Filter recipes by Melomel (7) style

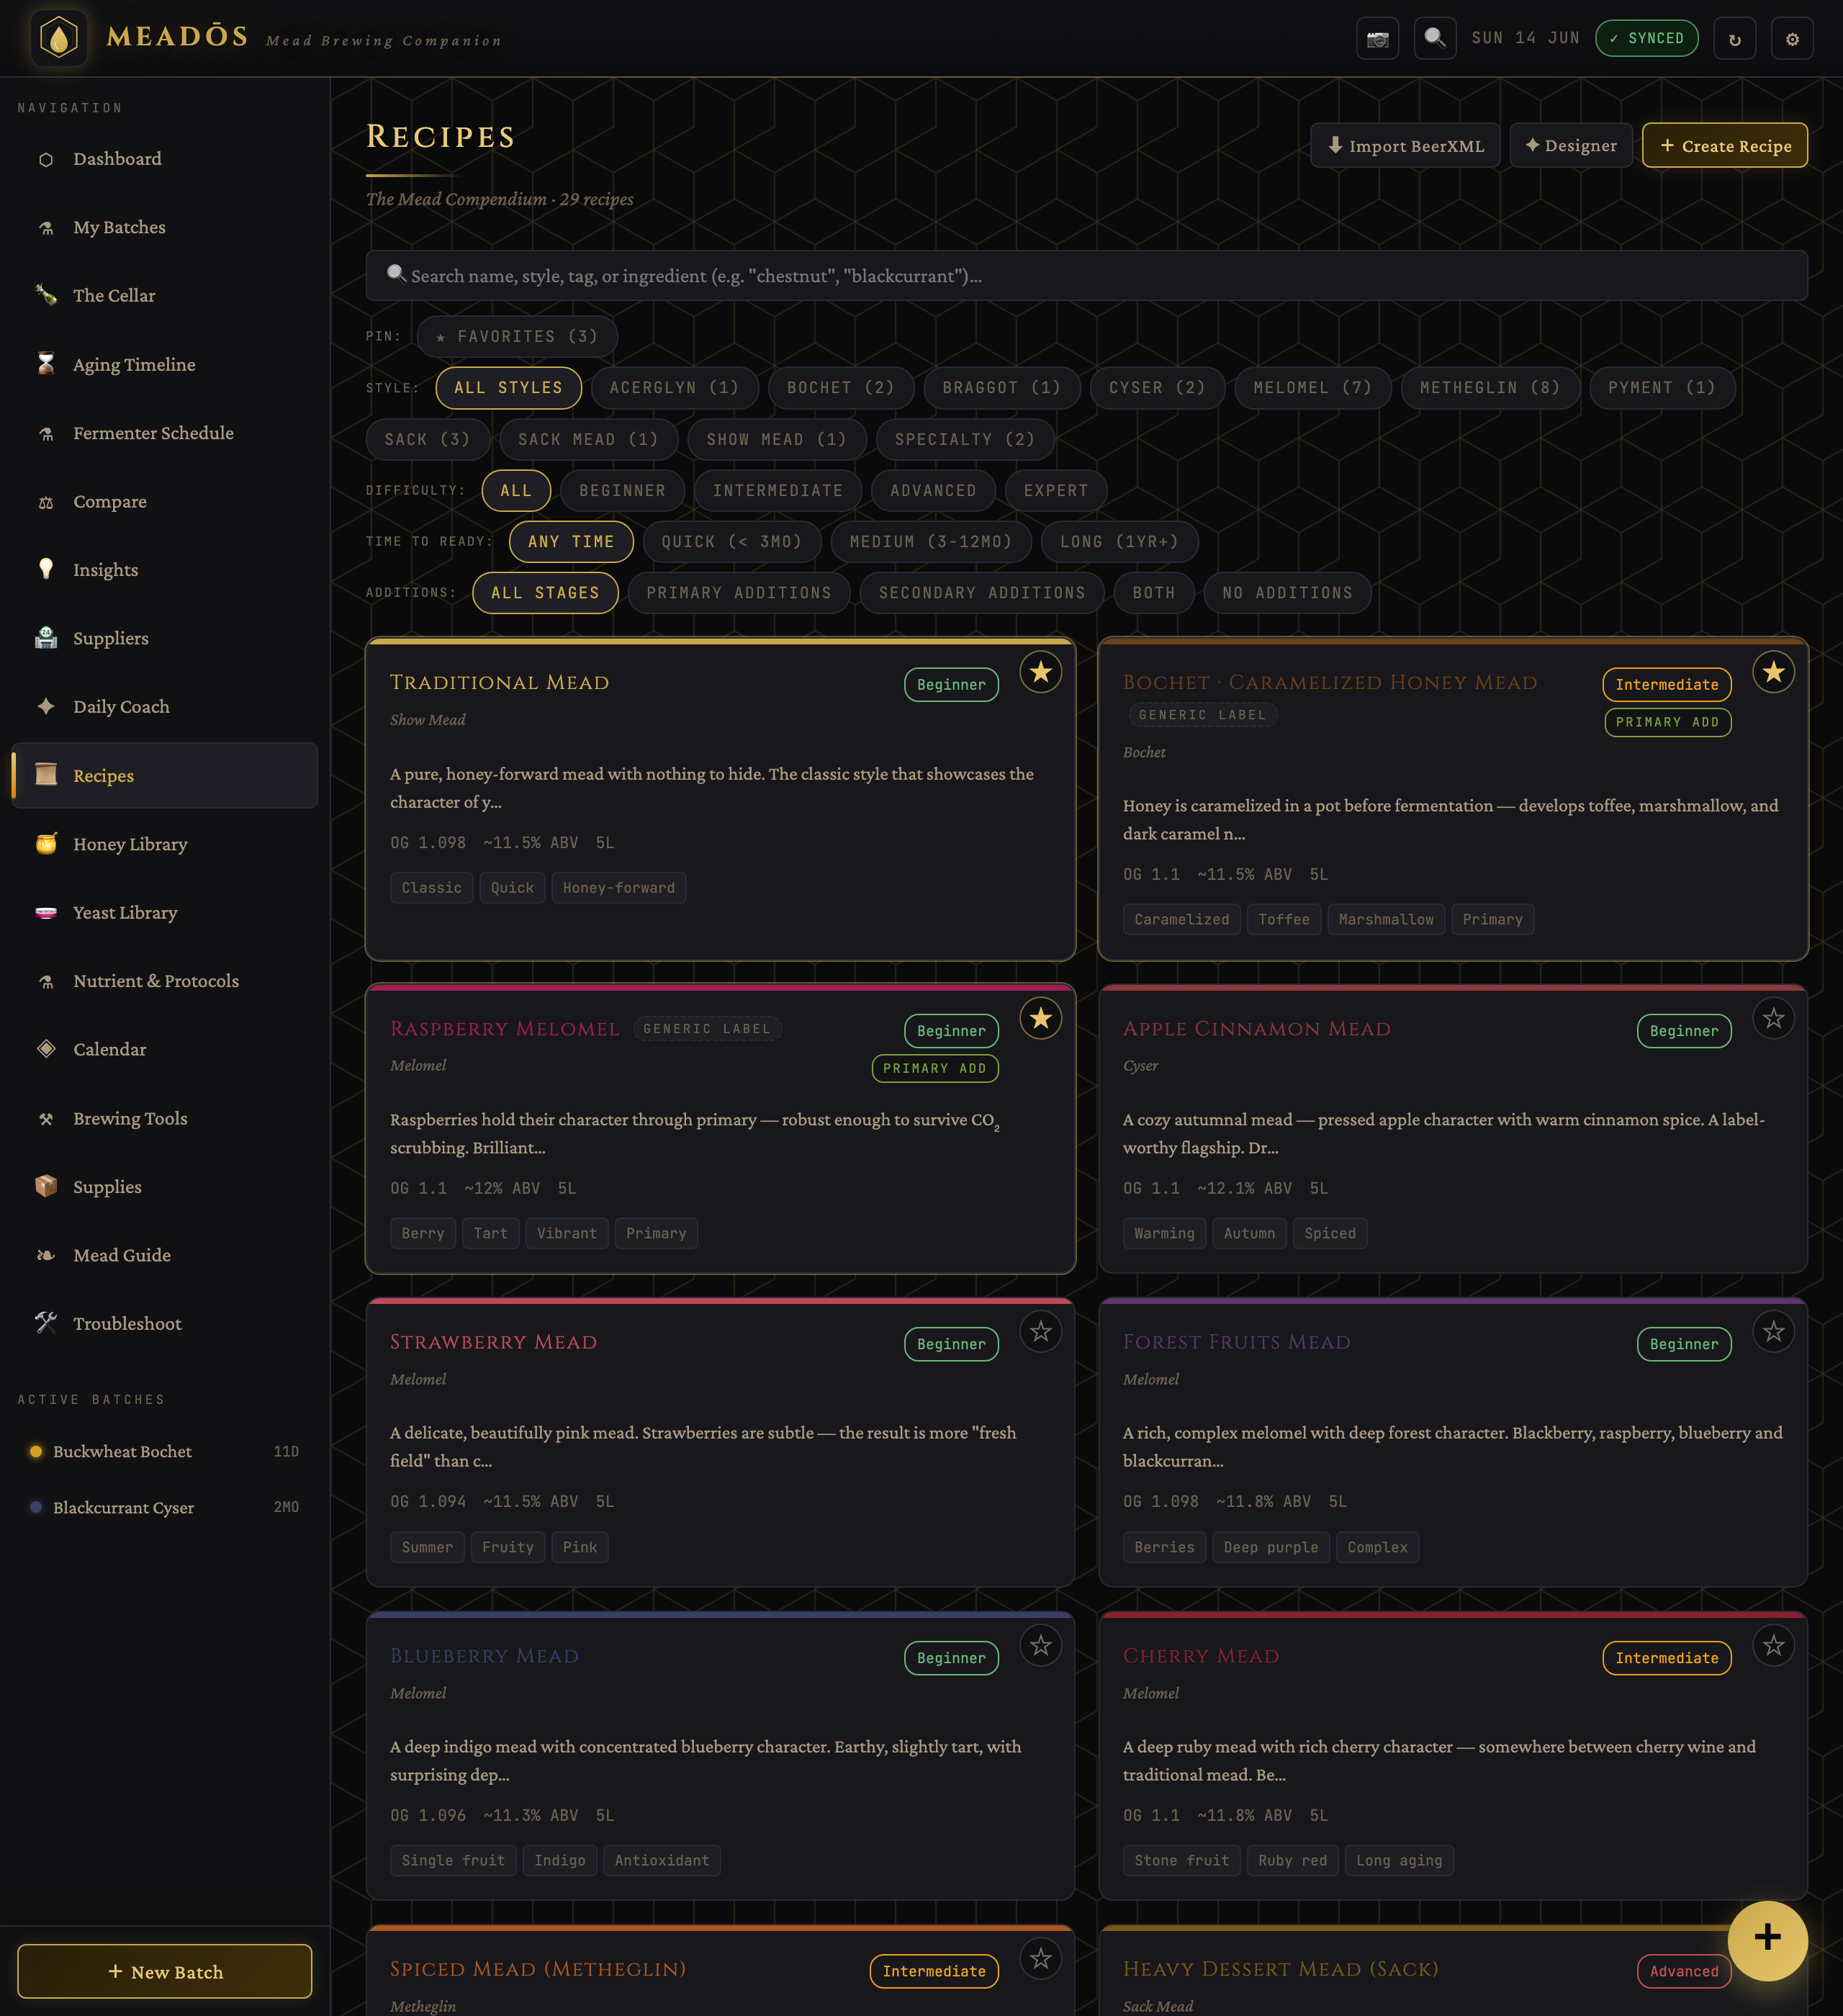pyautogui.click(x=1312, y=387)
